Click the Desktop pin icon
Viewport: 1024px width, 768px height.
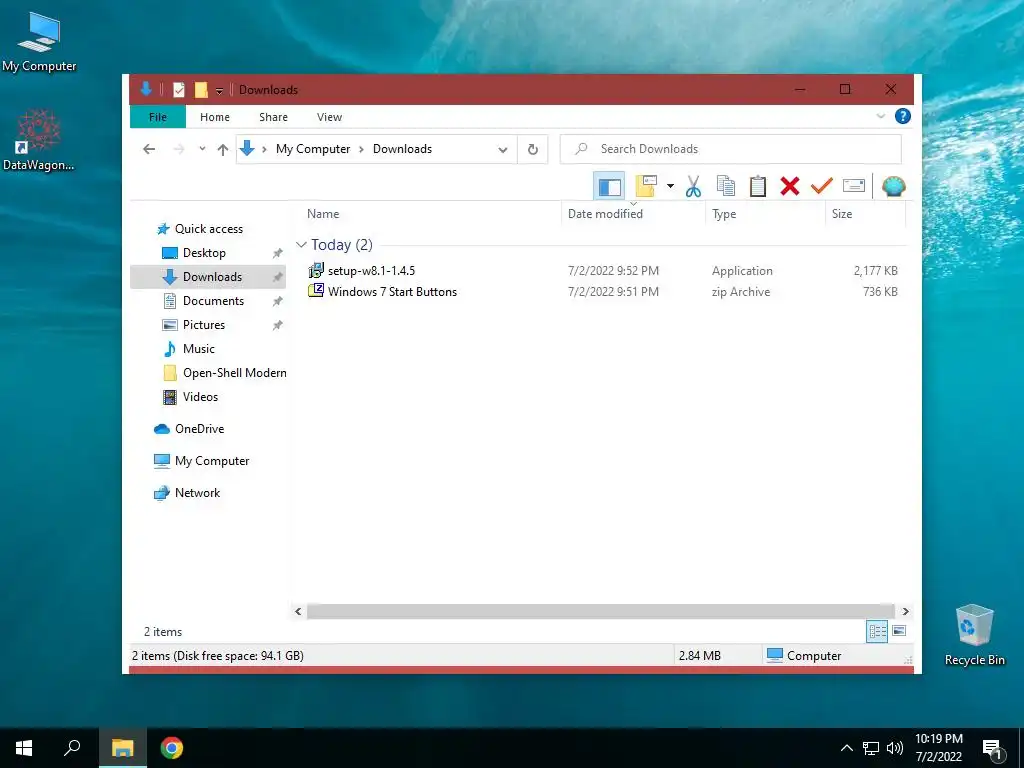point(278,253)
